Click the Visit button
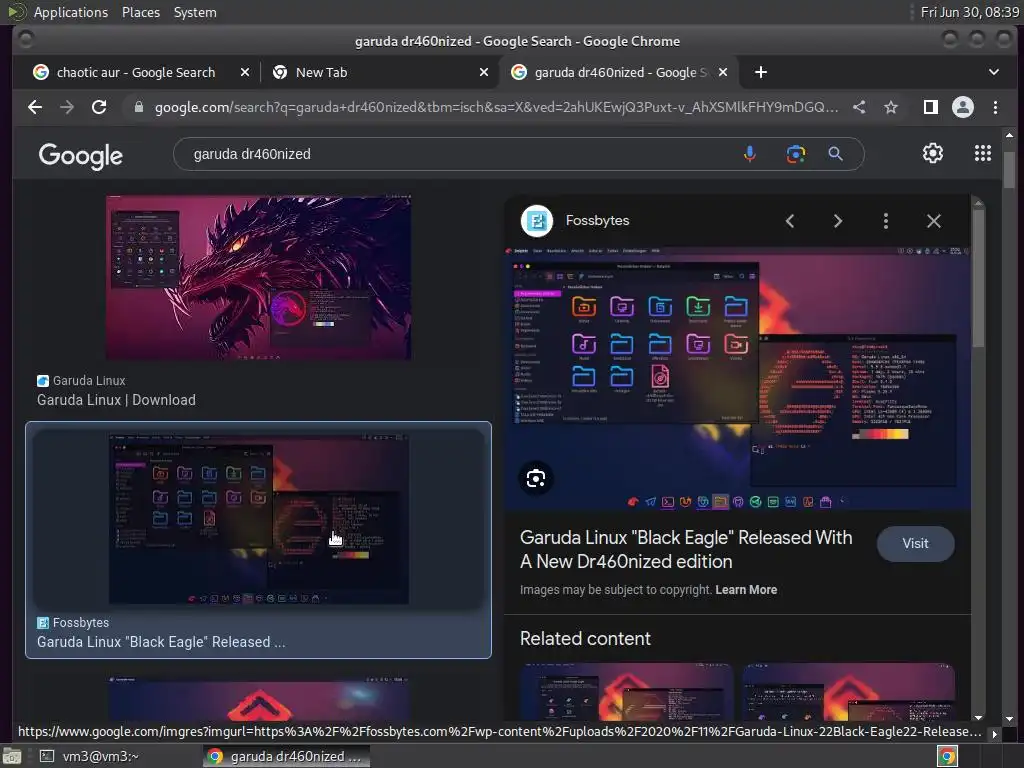The image size is (1024, 768). click(915, 543)
